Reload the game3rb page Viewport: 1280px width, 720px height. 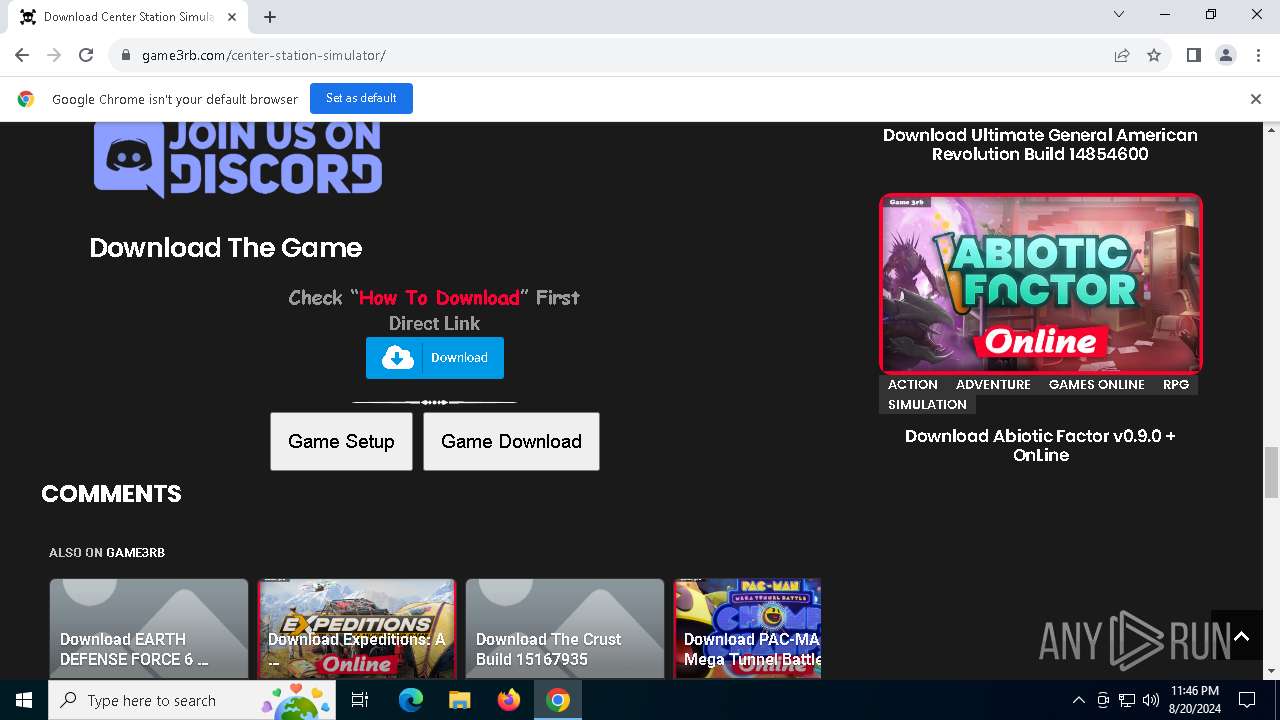click(x=86, y=55)
